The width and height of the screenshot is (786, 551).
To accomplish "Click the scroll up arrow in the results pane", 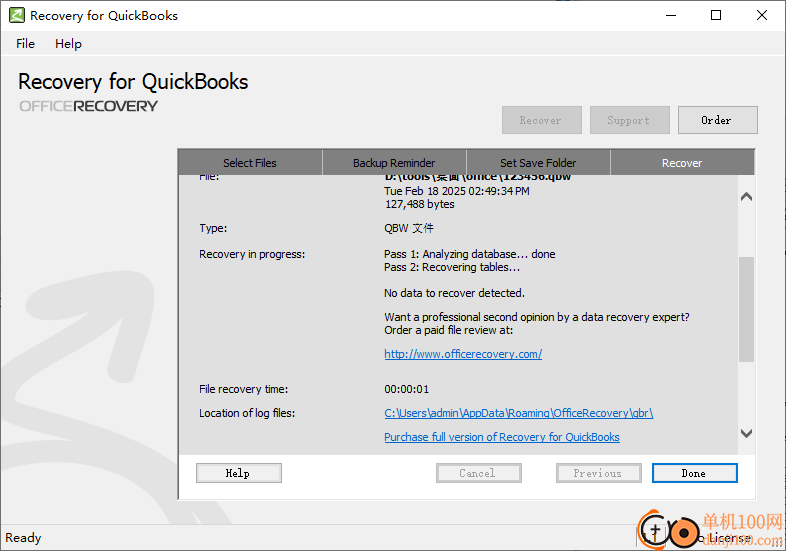I will 746,197.
